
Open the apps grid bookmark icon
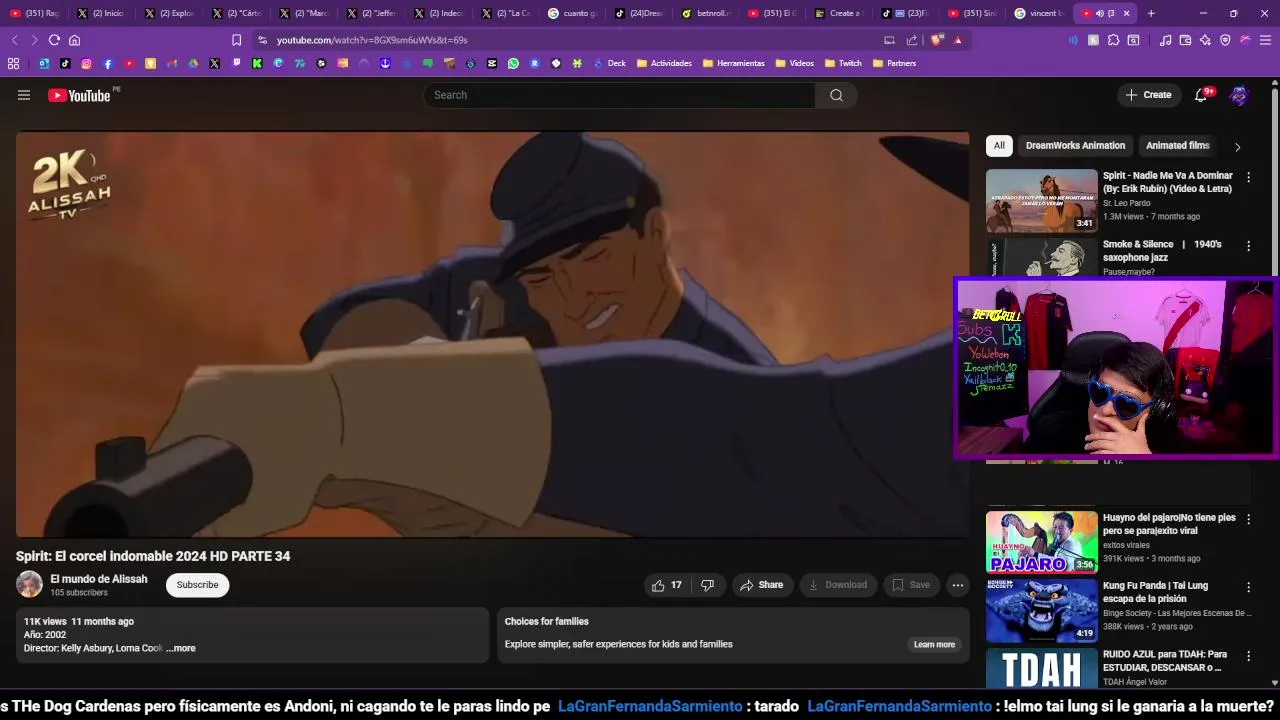pos(13,63)
